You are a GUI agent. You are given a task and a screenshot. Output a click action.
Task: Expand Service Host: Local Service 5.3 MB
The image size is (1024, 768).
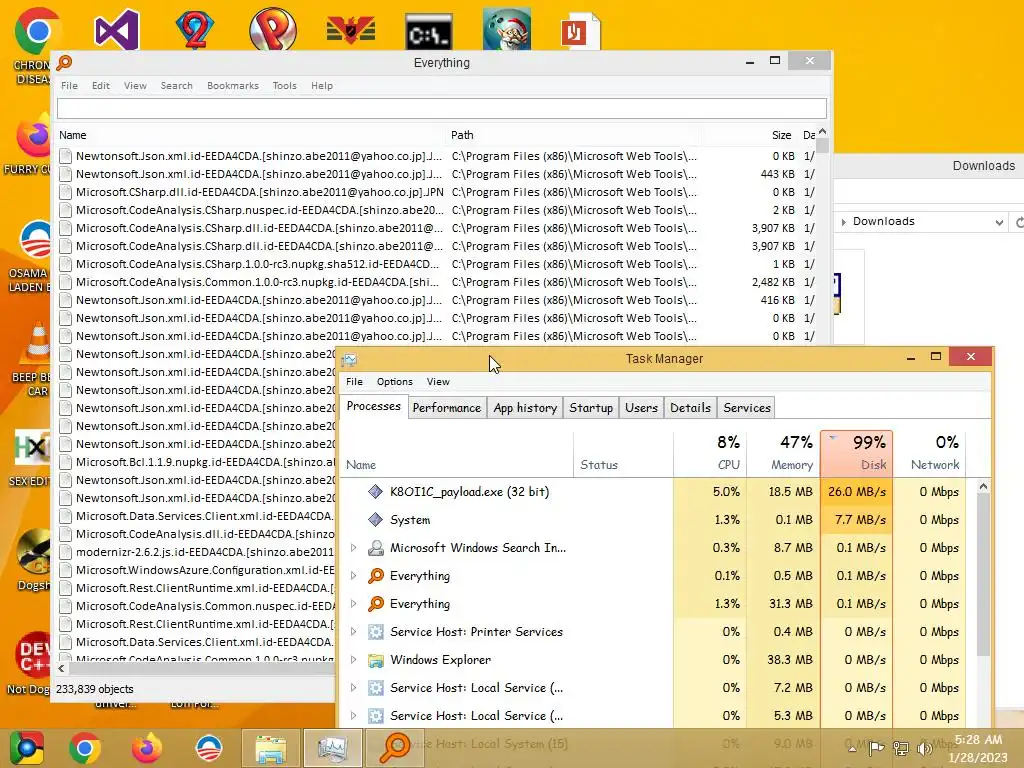[x=353, y=716]
